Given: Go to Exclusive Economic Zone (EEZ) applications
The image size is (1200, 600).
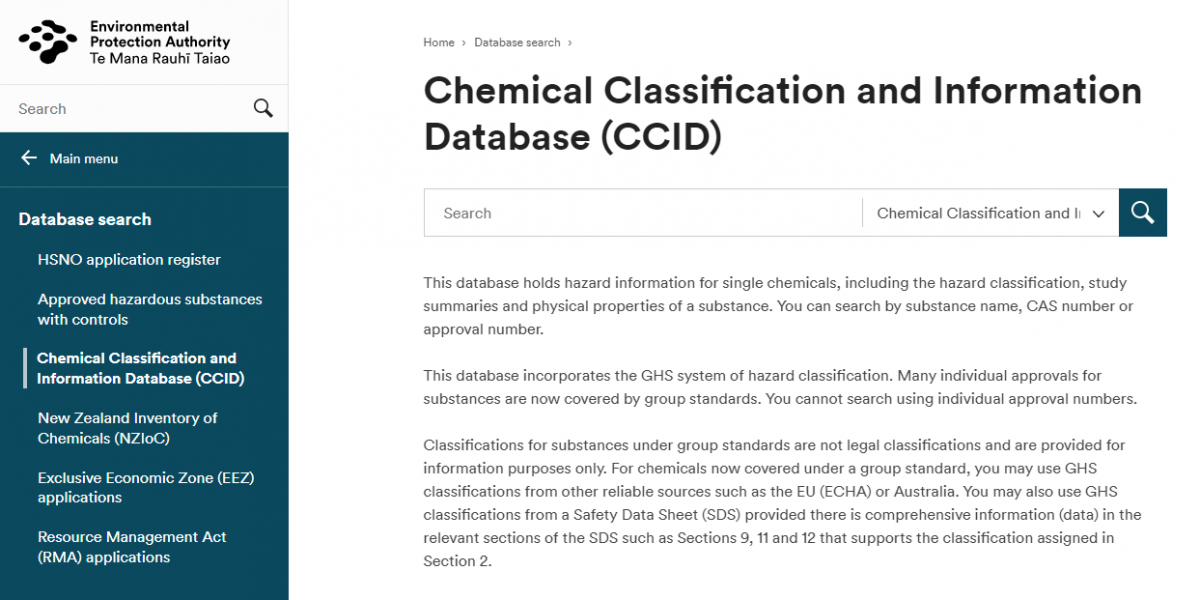Looking at the screenshot, I should (146, 487).
